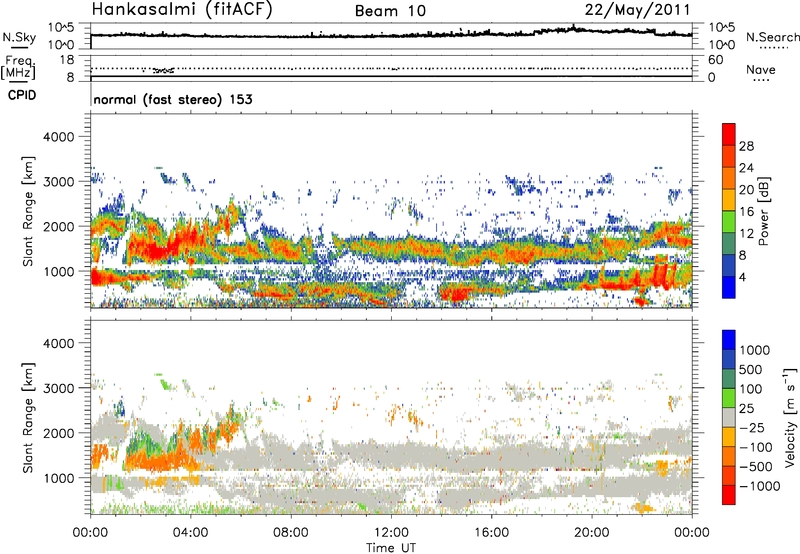Click the 4000 km tick of velocity panel
This screenshot has height=554, width=800.
coord(58,343)
